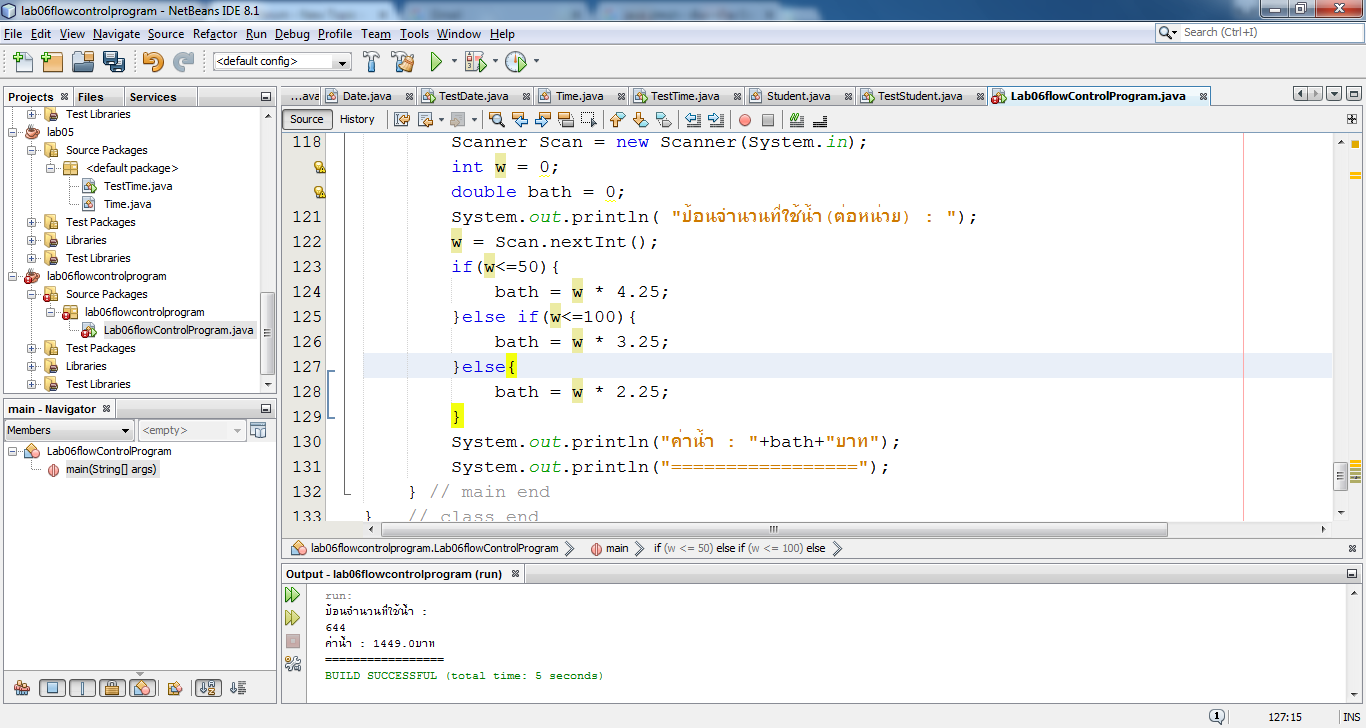Click the New Project toolbar icon
Viewport: 1366px width, 728px height.
click(x=52, y=62)
